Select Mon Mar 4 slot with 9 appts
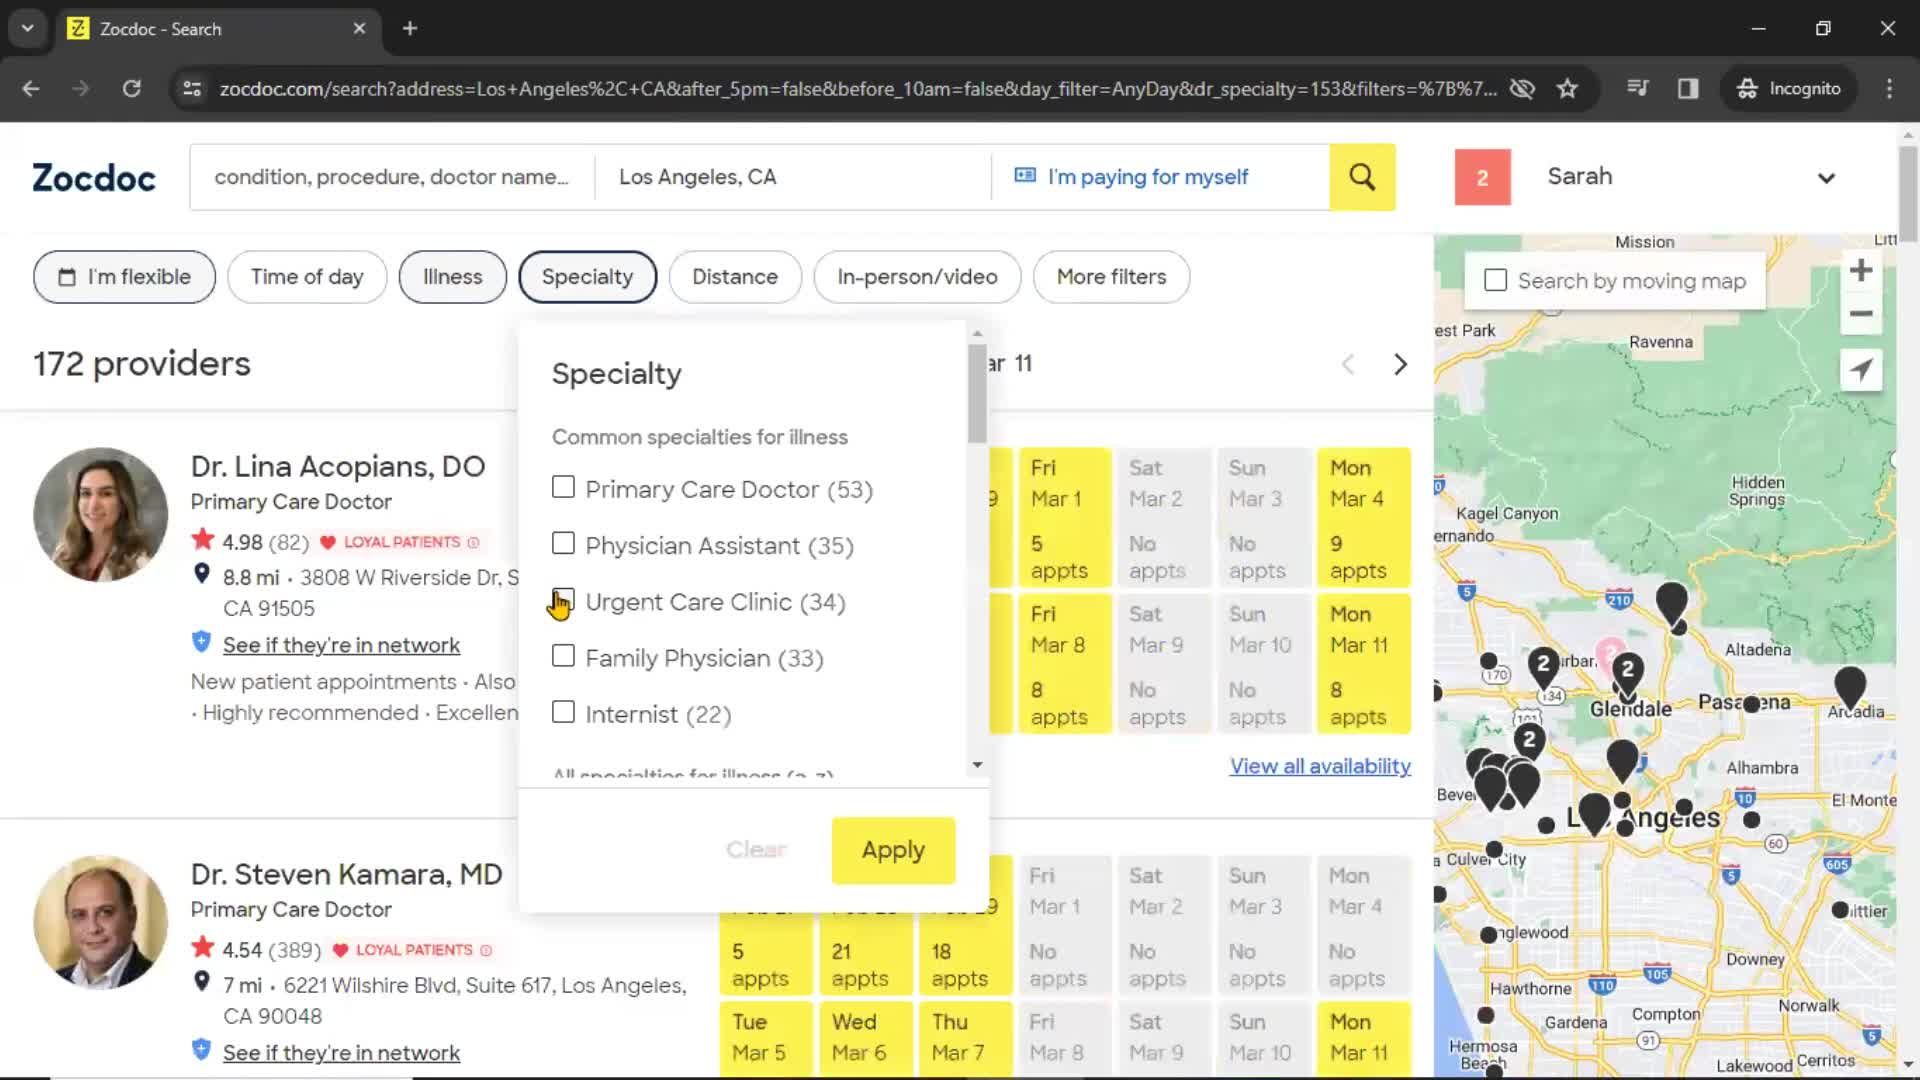The image size is (1920, 1080). 1364,518
